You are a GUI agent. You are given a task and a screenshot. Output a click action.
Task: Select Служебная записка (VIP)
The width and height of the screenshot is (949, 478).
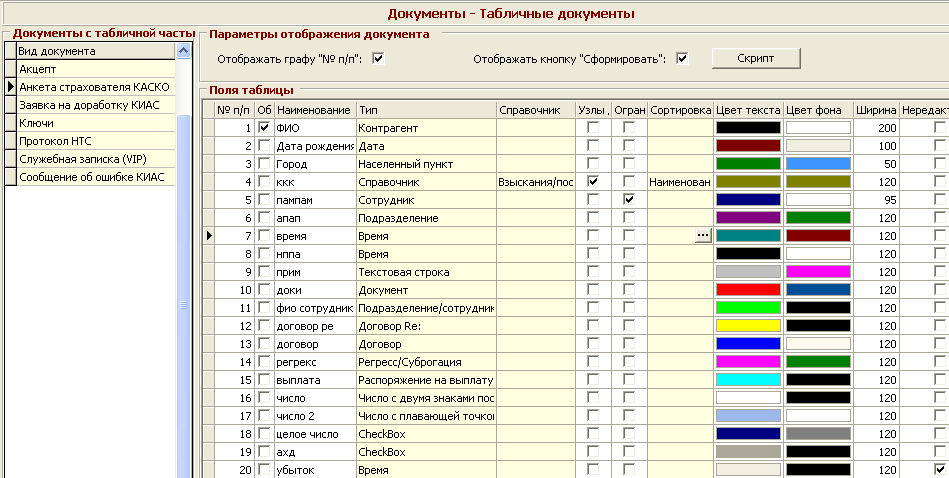(x=96, y=159)
